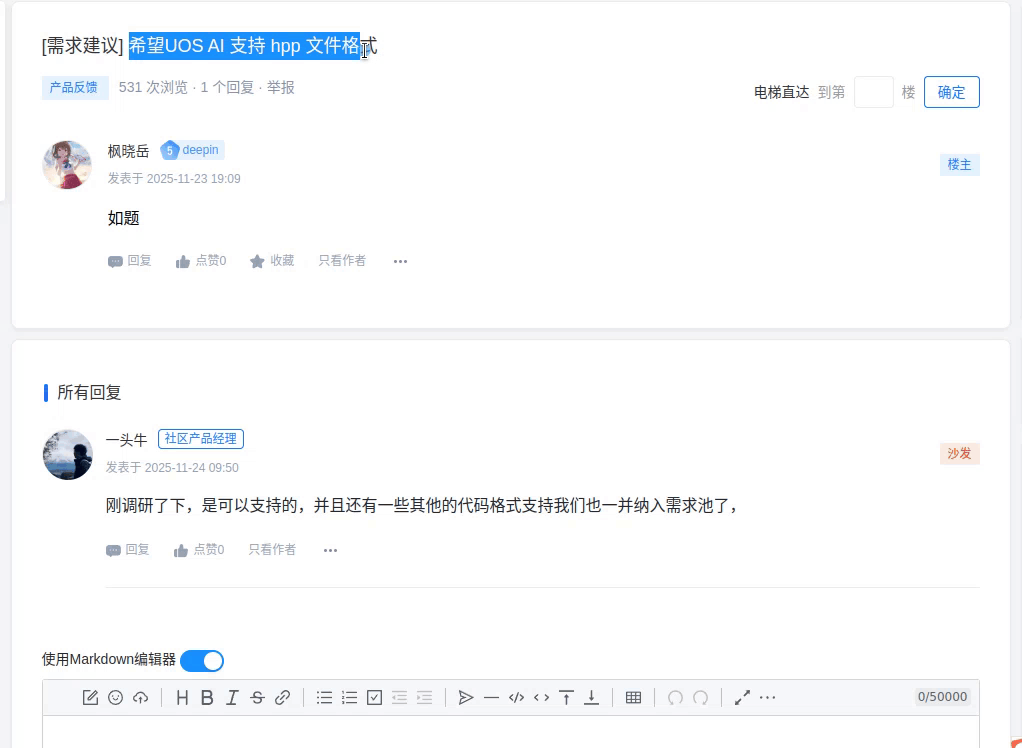The height and width of the screenshot is (748, 1022).
Task: Insert a code block with </> icon
Action: (x=516, y=697)
